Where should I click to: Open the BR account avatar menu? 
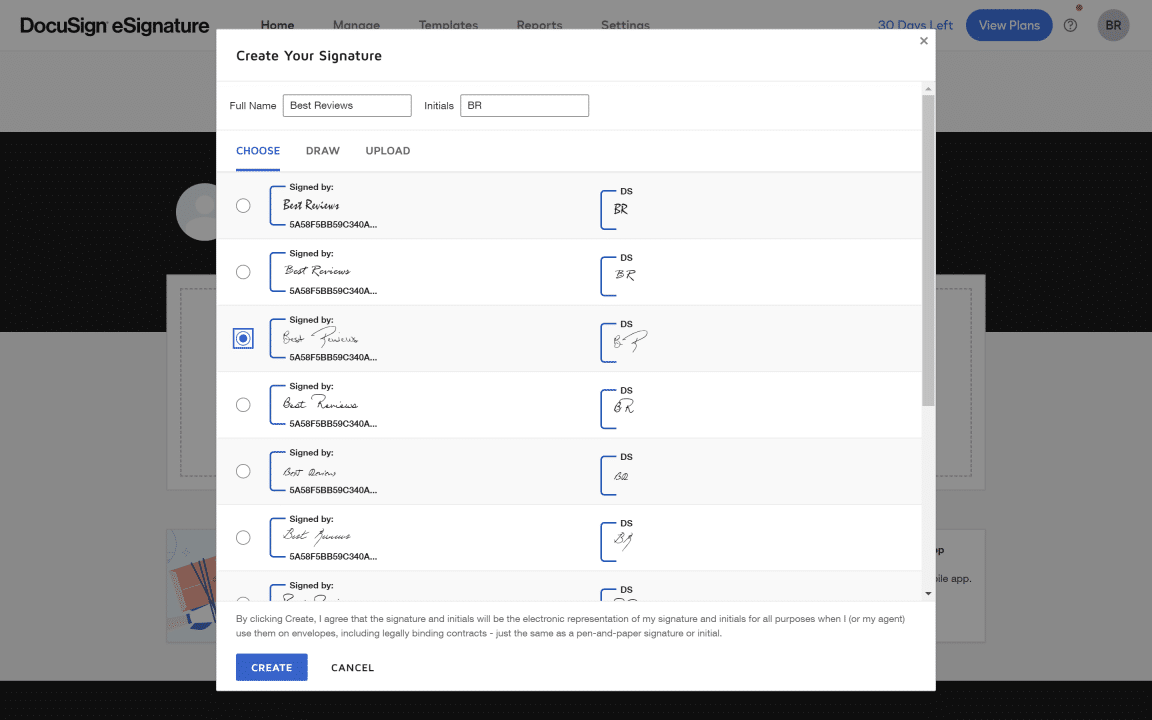[1113, 25]
